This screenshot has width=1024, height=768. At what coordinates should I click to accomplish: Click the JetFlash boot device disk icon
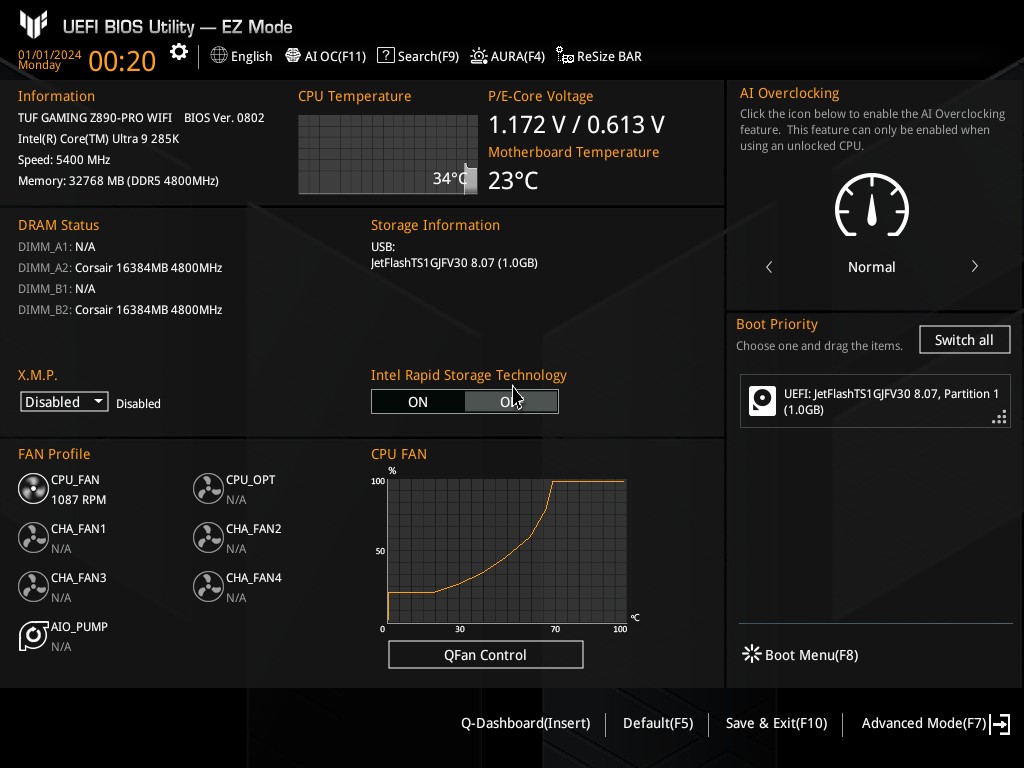762,401
